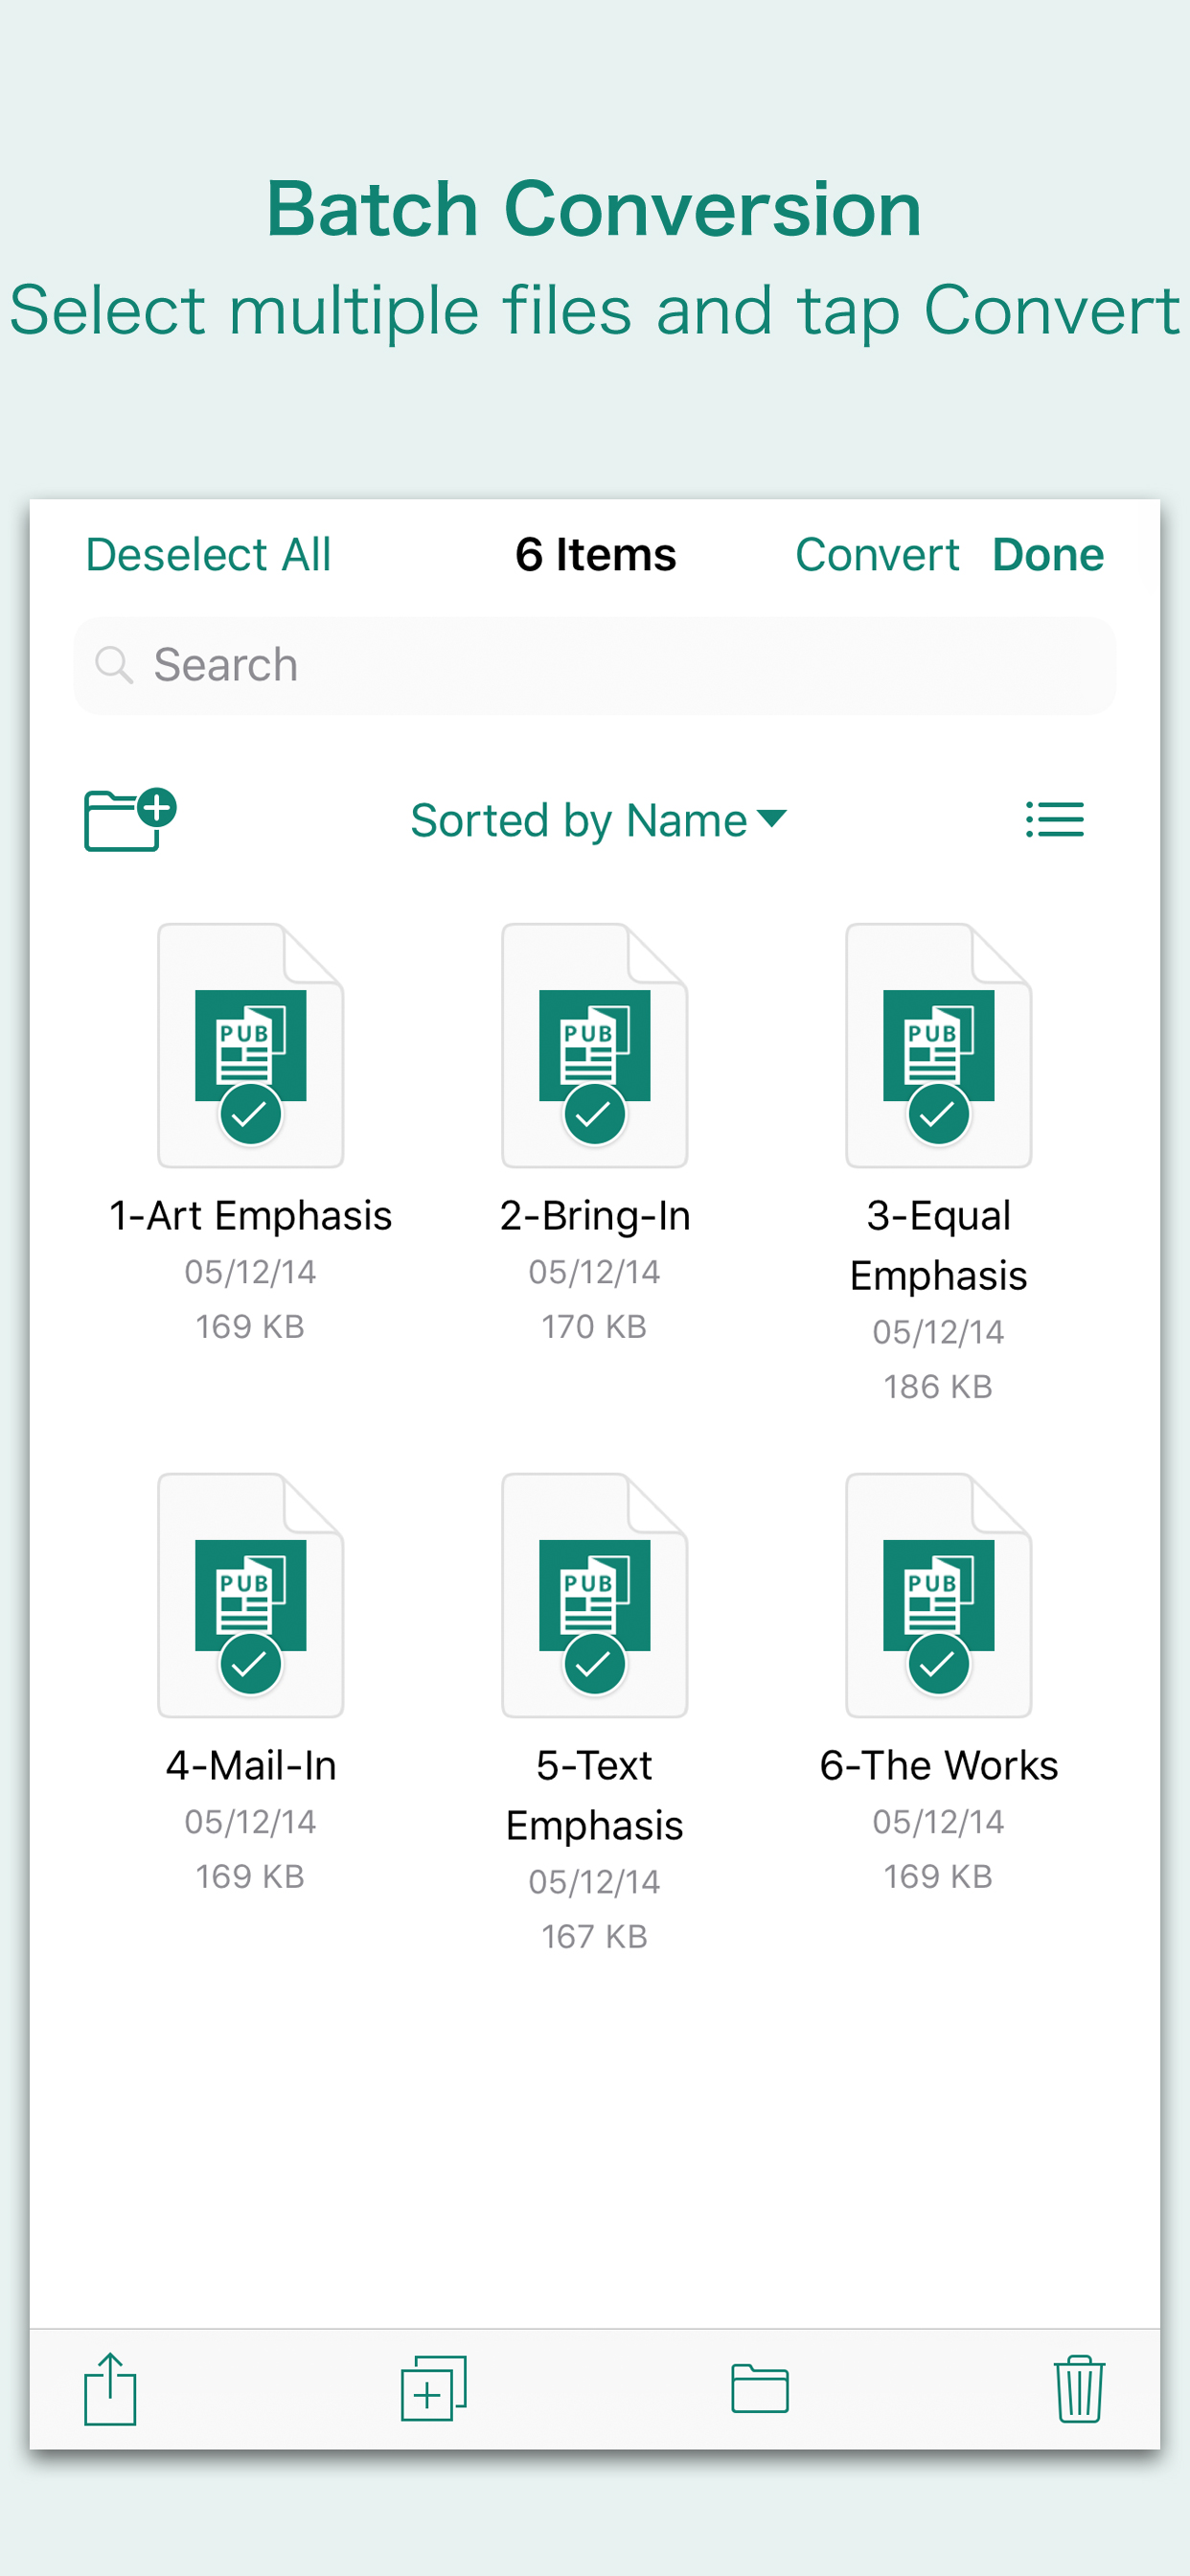Tap the 2-Bring-In file name
Viewport: 1190px width, 2576px height.
[x=594, y=1216]
